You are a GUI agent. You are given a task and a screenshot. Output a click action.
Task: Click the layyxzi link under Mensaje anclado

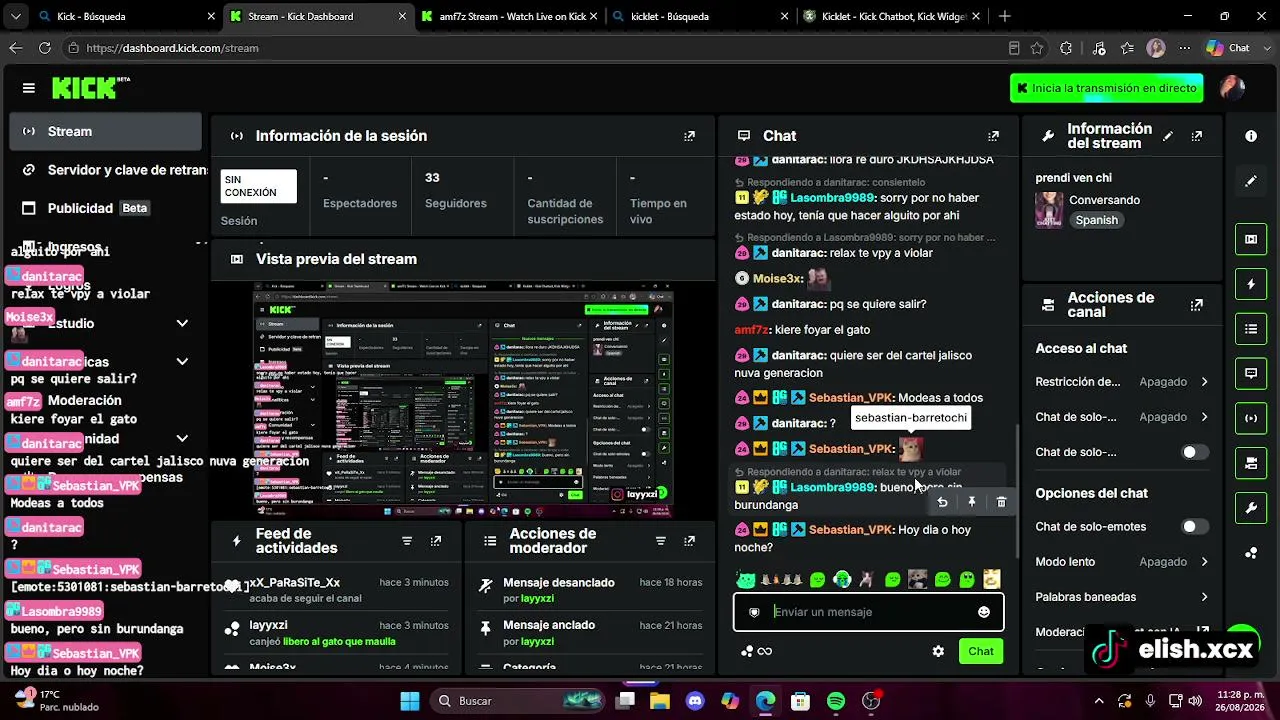[537, 641]
